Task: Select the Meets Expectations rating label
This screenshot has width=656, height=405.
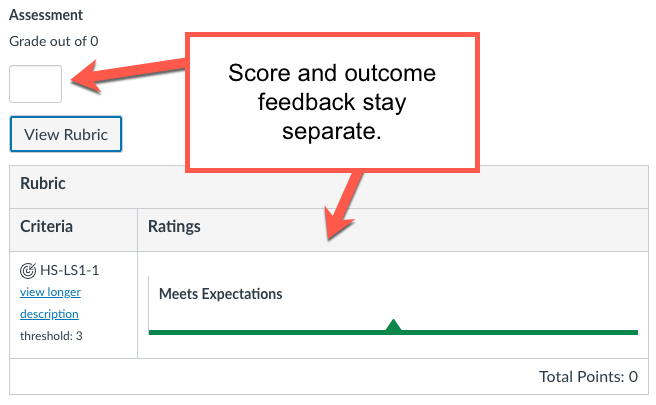Action: pyautogui.click(x=221, y=294)
